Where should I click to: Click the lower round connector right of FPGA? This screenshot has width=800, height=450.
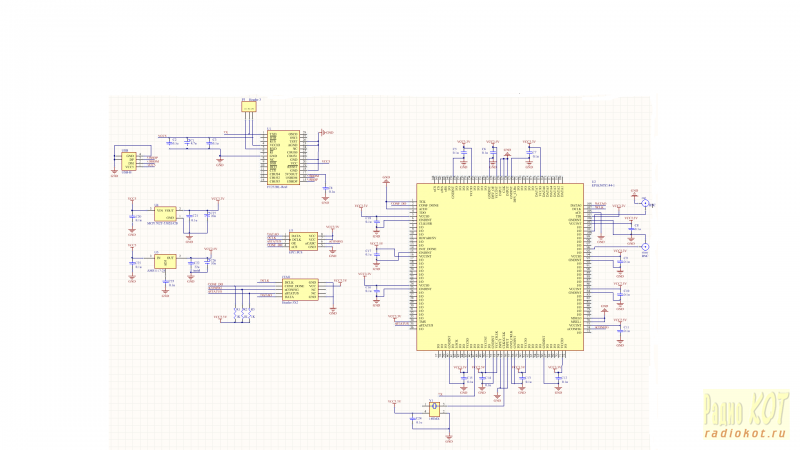(645, 246)
